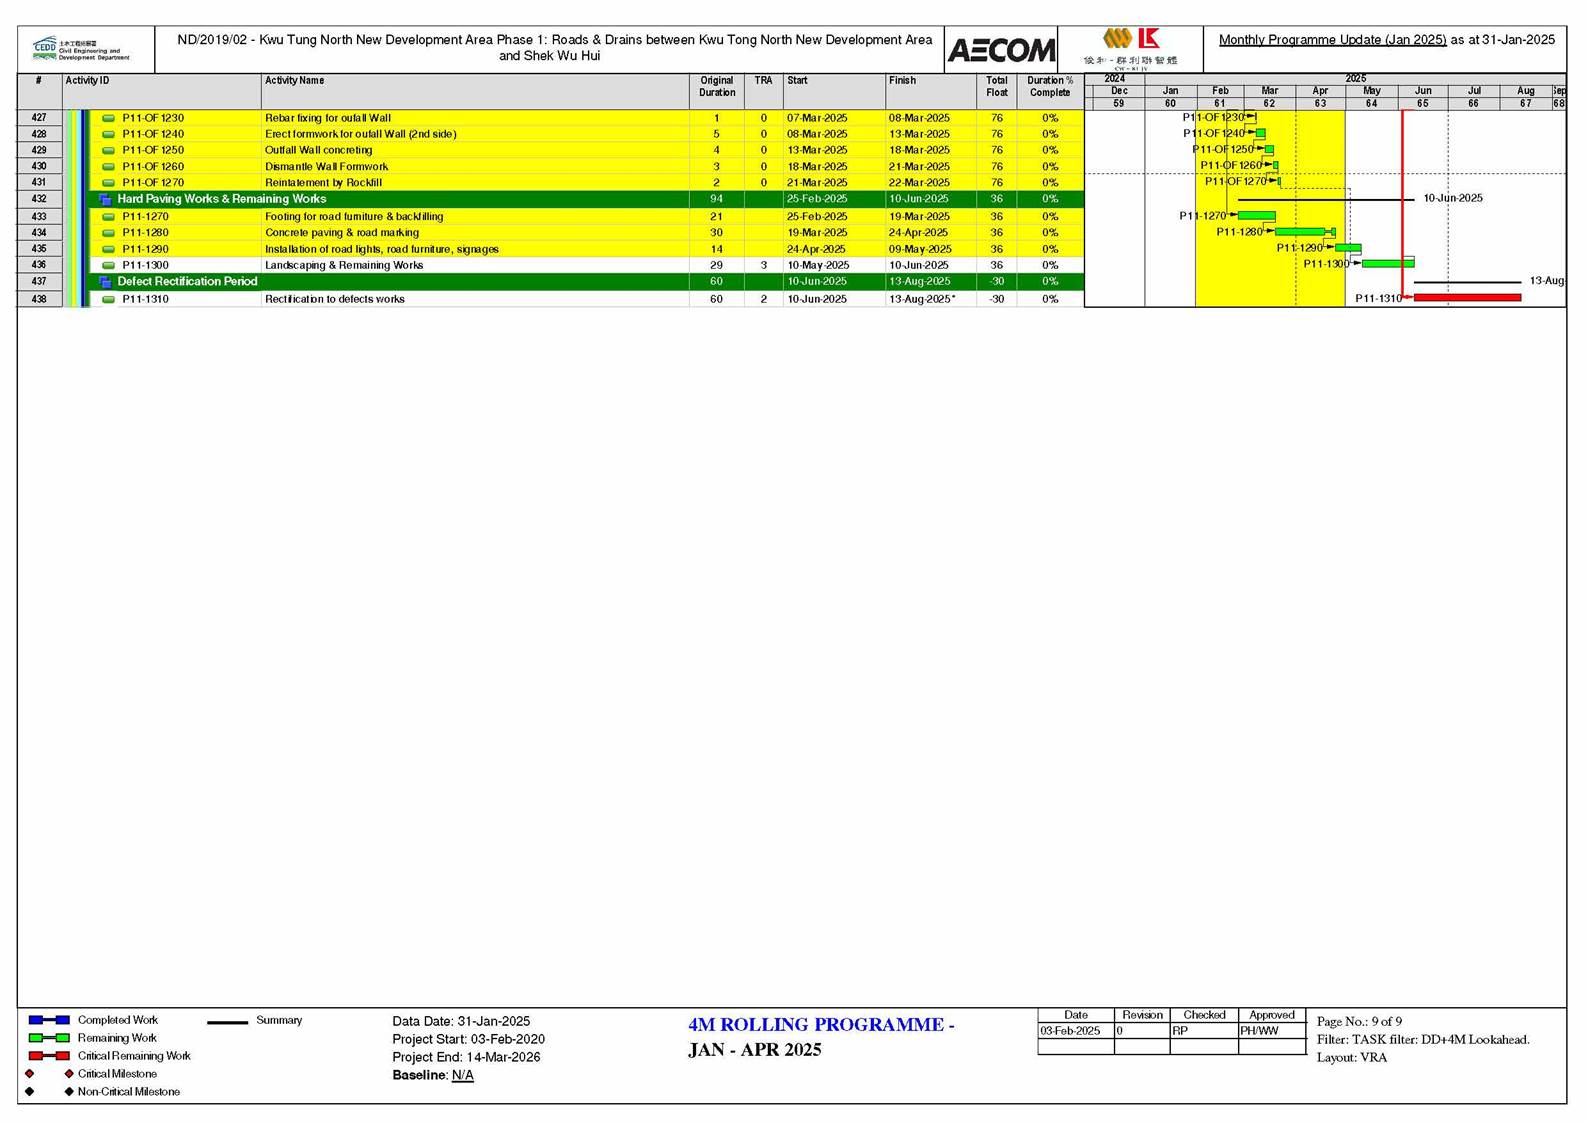Click the green P11-1280 Gantt bar
The image size is (1588, 1123).
1300,232
